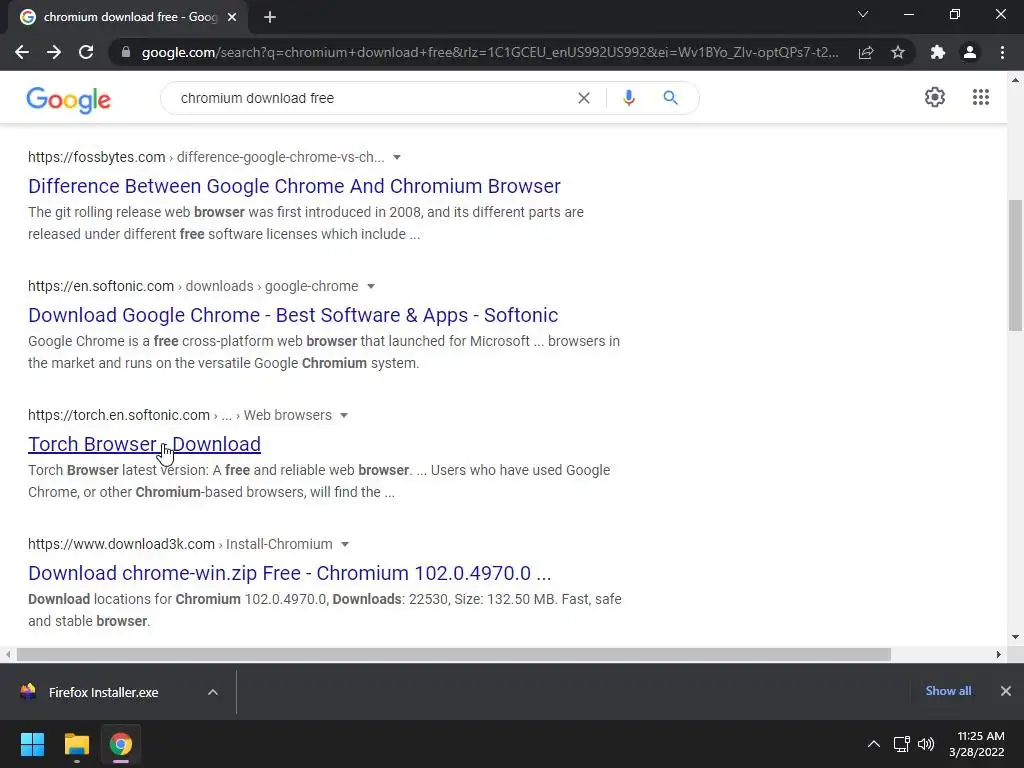Click the horizontal scrollbar left arrow

pyautogui.click(x=8, y=654)
